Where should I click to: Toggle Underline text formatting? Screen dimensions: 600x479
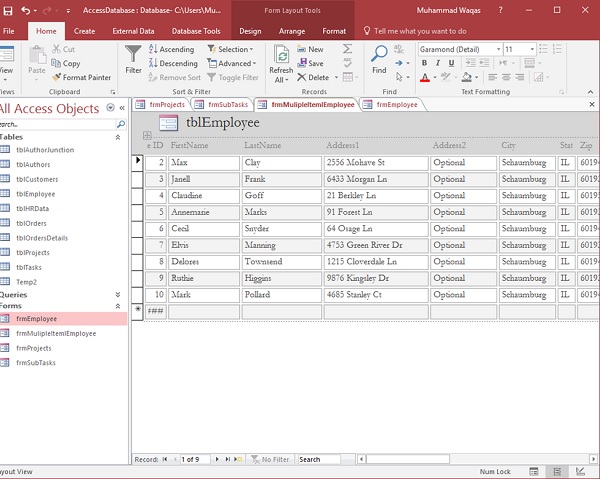point(453,63)
